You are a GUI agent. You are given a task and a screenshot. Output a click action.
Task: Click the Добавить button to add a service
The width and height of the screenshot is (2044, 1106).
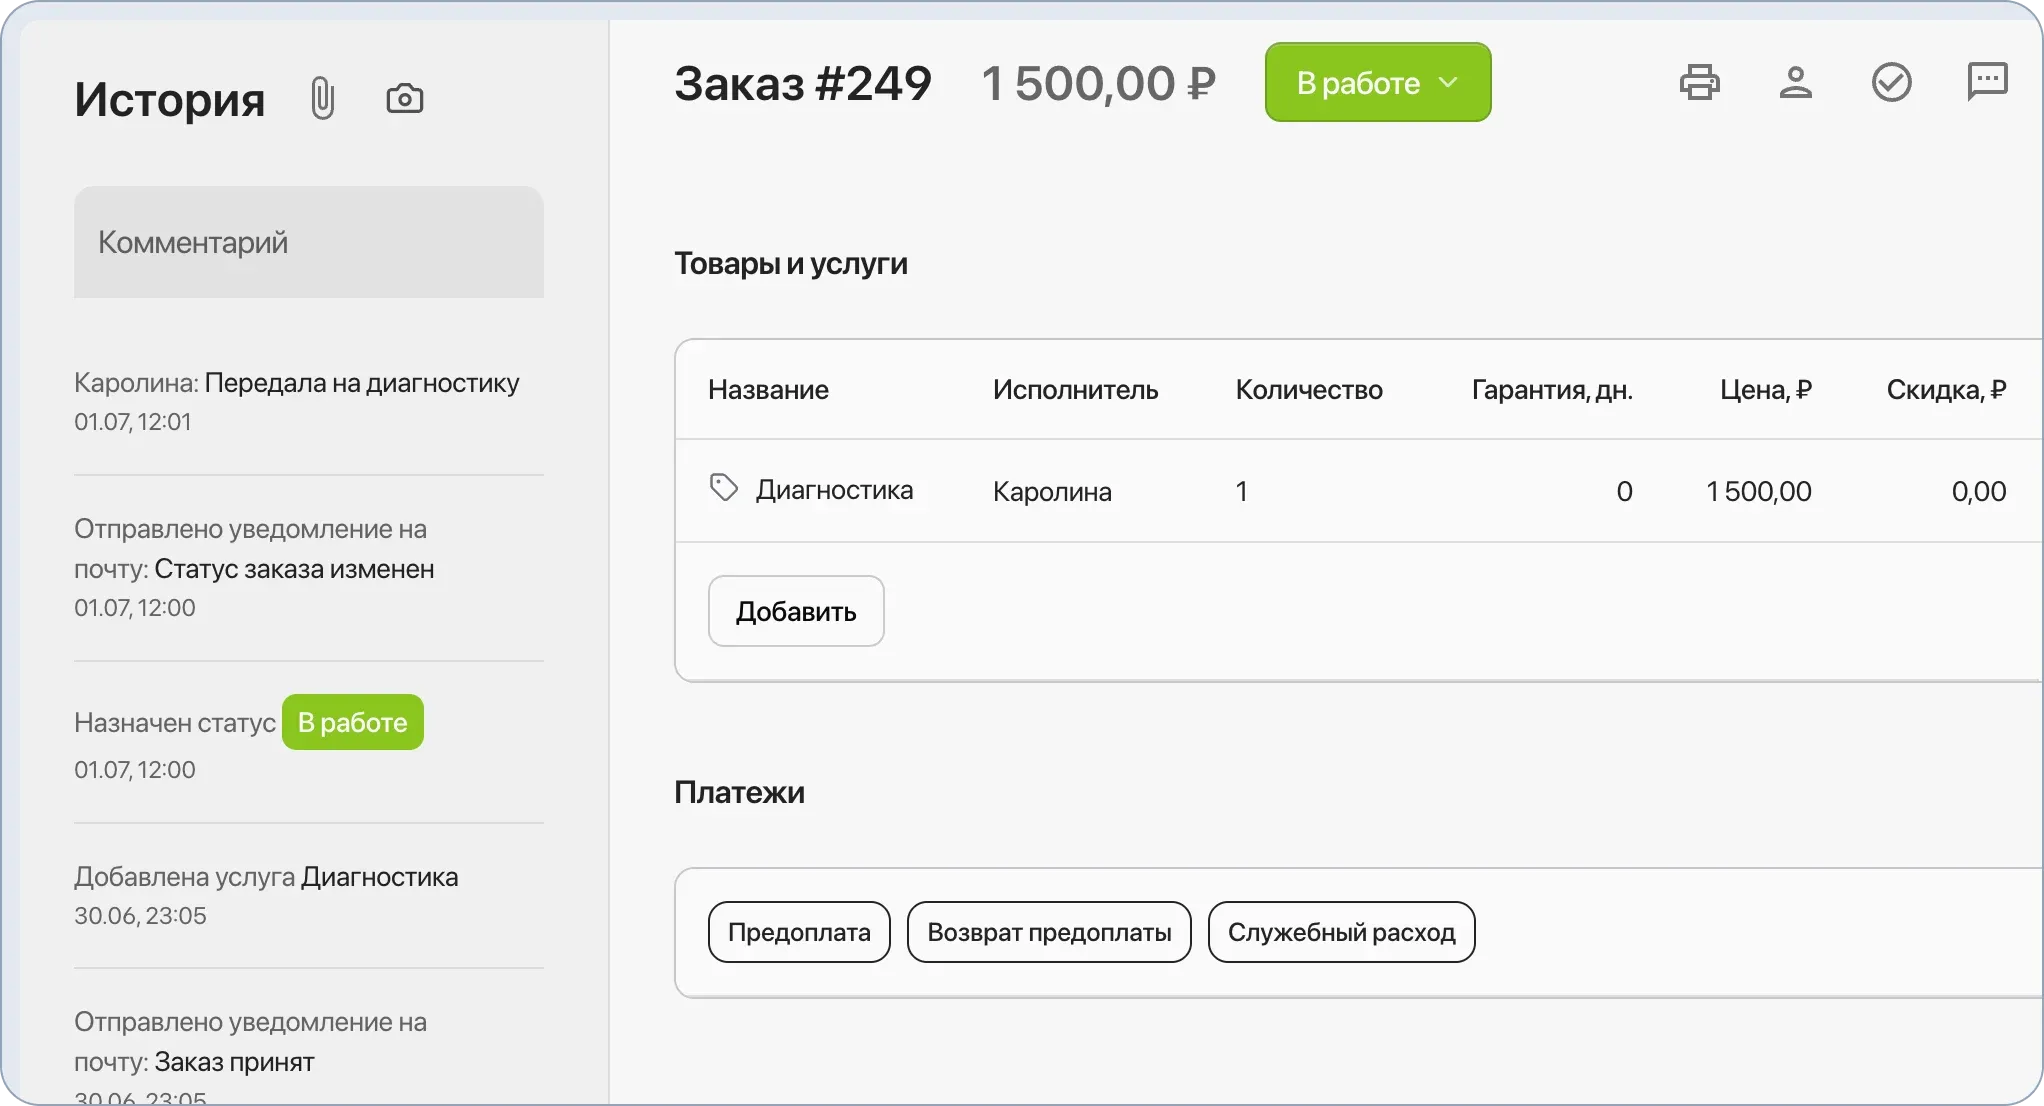point(795,610)
